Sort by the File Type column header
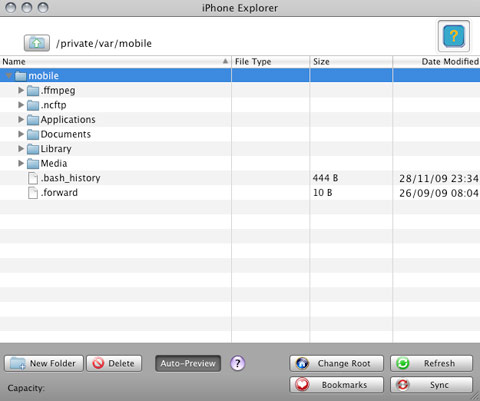The image size is (480, 401). pos(270,62)
